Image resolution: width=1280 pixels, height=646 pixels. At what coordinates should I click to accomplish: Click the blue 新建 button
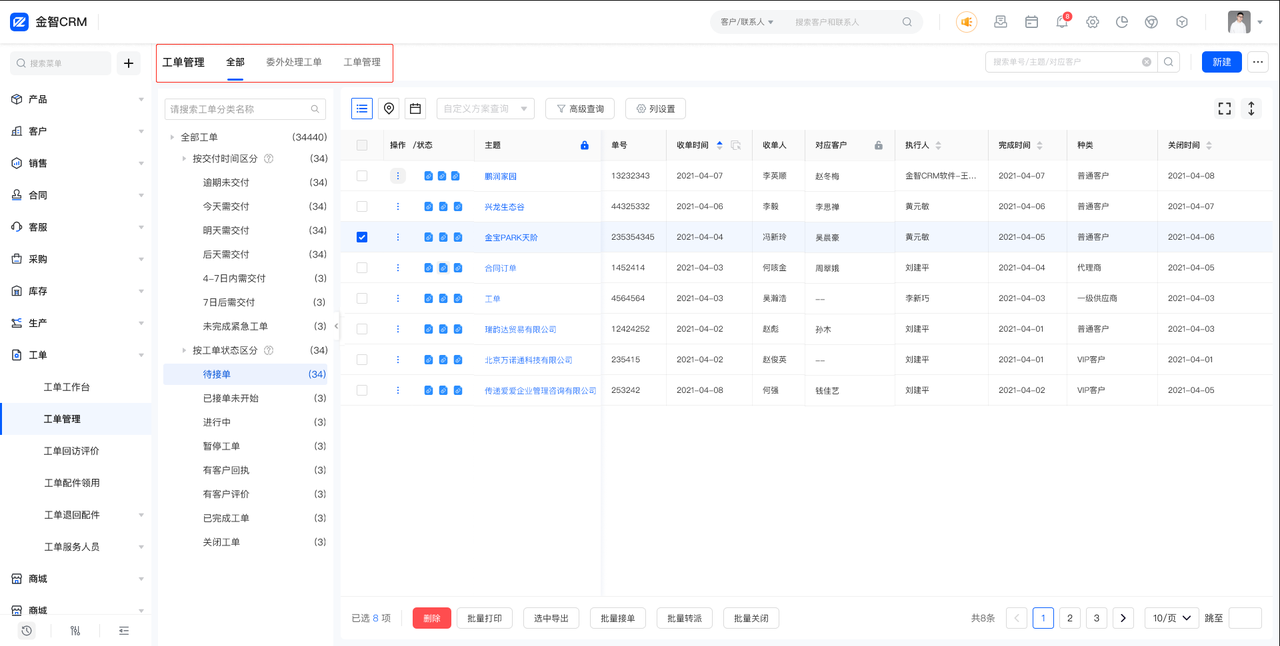tap(1222, 62)
